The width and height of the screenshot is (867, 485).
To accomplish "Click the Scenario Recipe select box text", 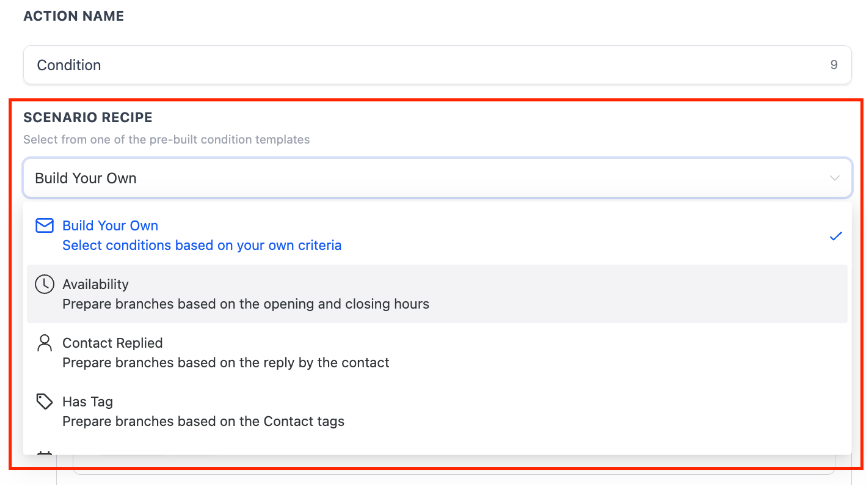I will coord(86,178).
